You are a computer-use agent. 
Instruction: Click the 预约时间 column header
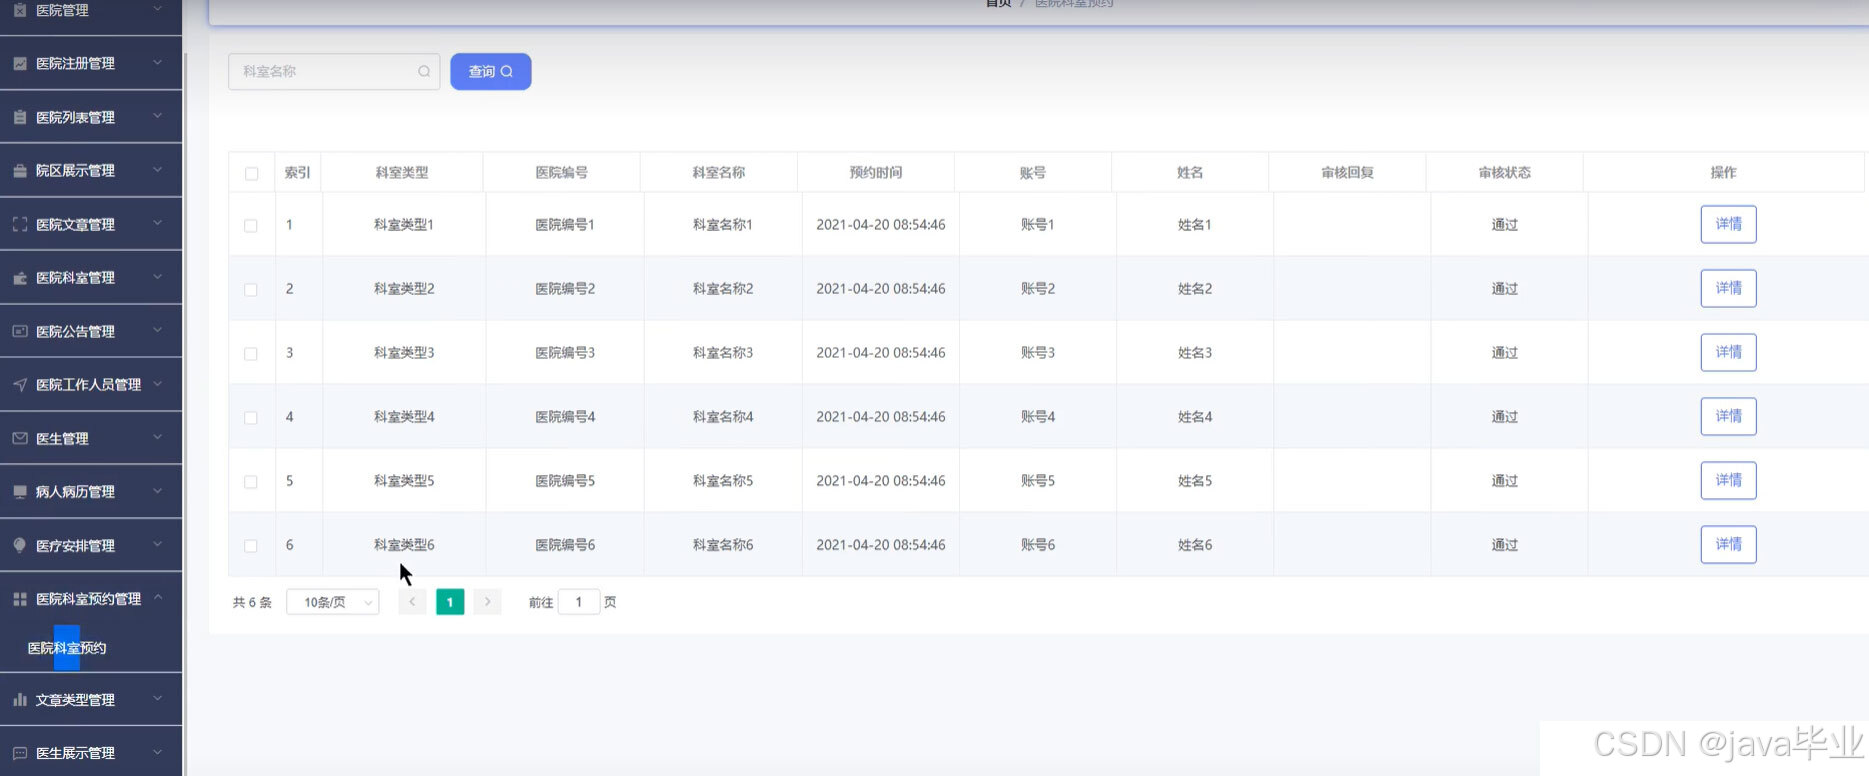[x=876, y=172]
